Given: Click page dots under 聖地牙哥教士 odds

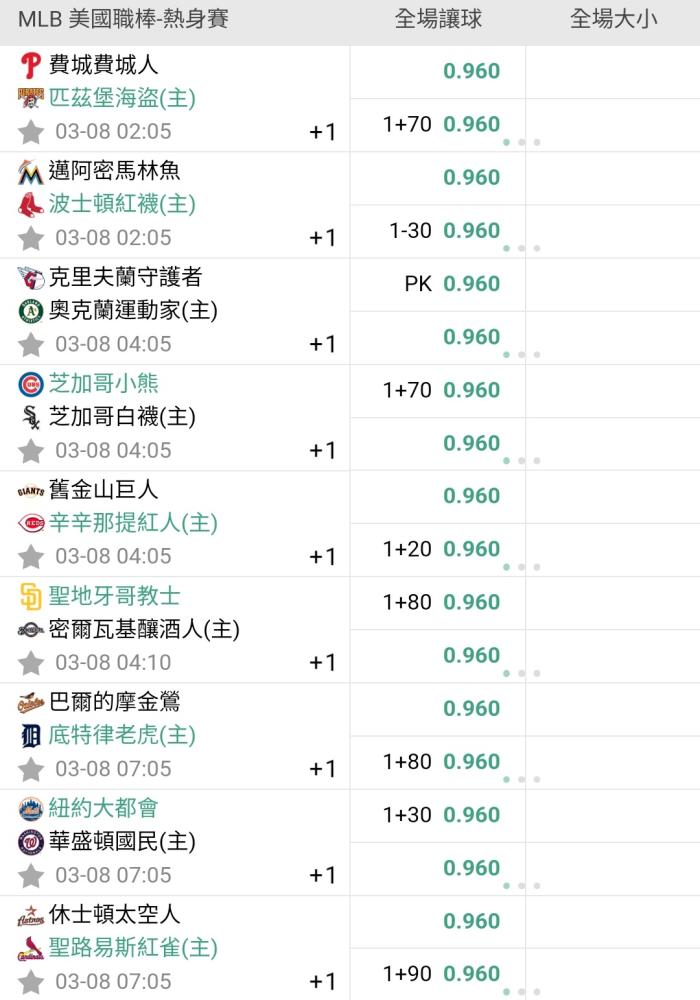Looking at the screenshot, I should tap(521, 673).
